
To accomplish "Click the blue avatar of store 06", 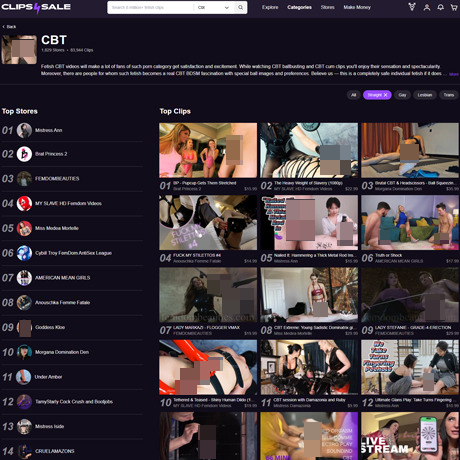I will (24, 253).
